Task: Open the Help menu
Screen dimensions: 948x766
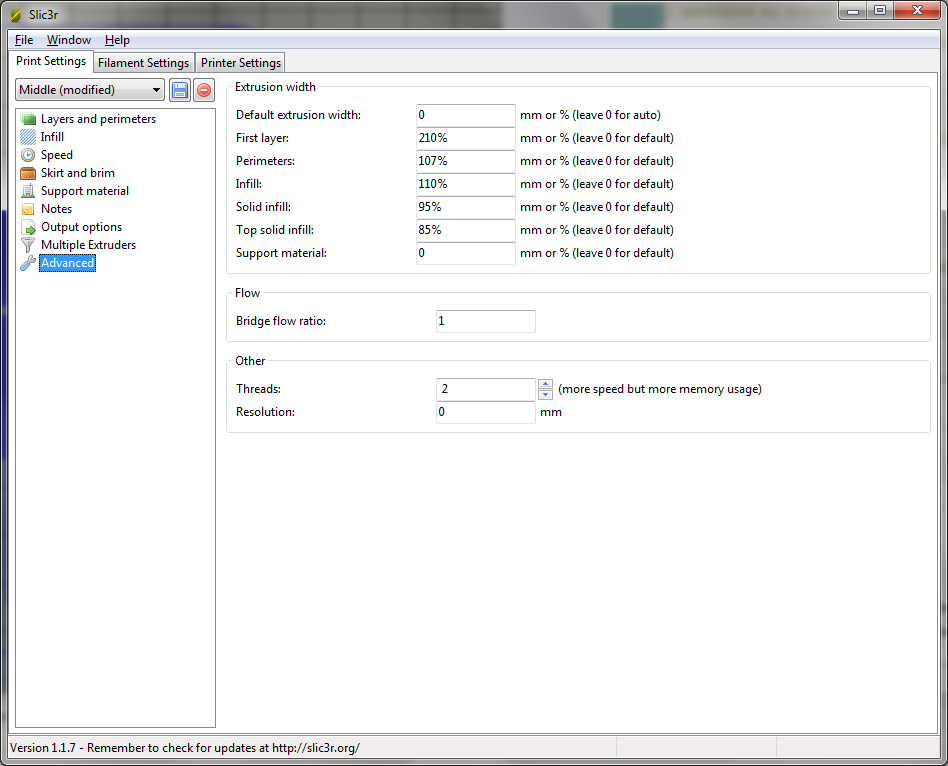Action: tap(117, 40)
